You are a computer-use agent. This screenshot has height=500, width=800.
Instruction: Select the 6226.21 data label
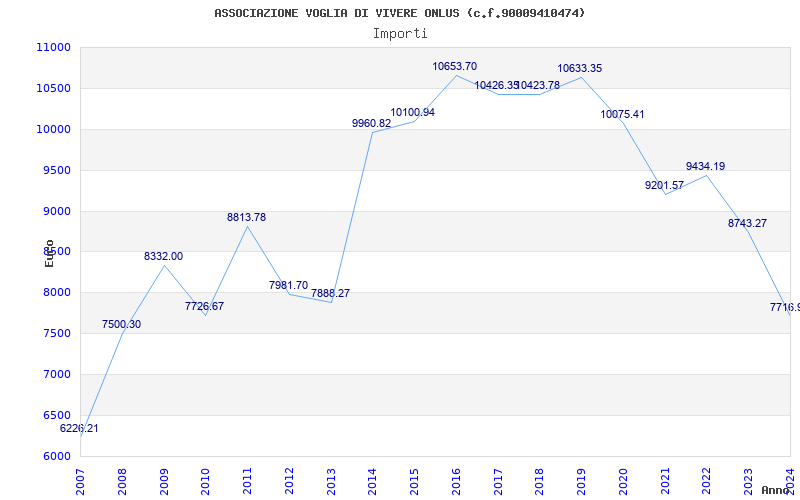point(79,429)
